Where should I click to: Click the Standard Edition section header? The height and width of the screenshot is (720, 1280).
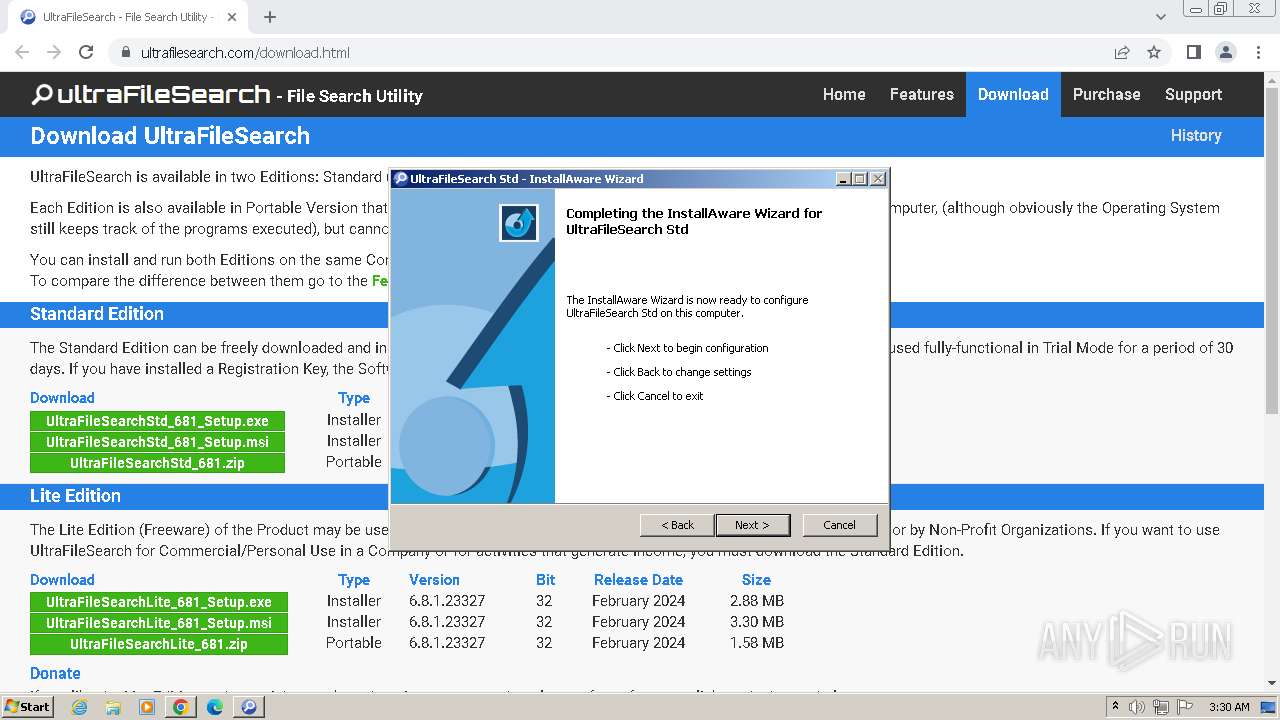[x=97, y=314]
